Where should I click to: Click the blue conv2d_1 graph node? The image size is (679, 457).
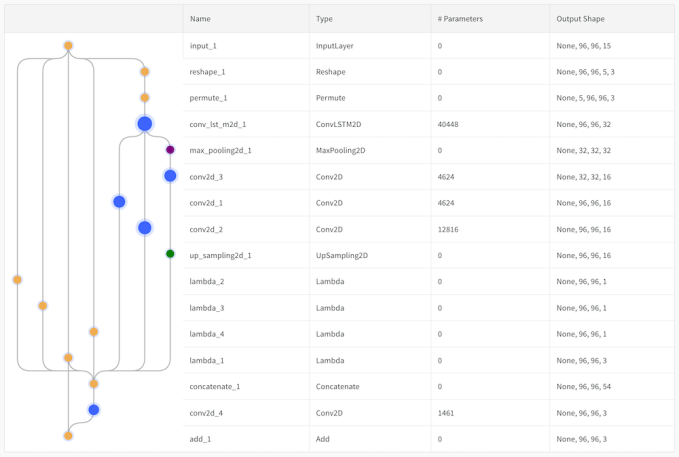click(119, 202)
